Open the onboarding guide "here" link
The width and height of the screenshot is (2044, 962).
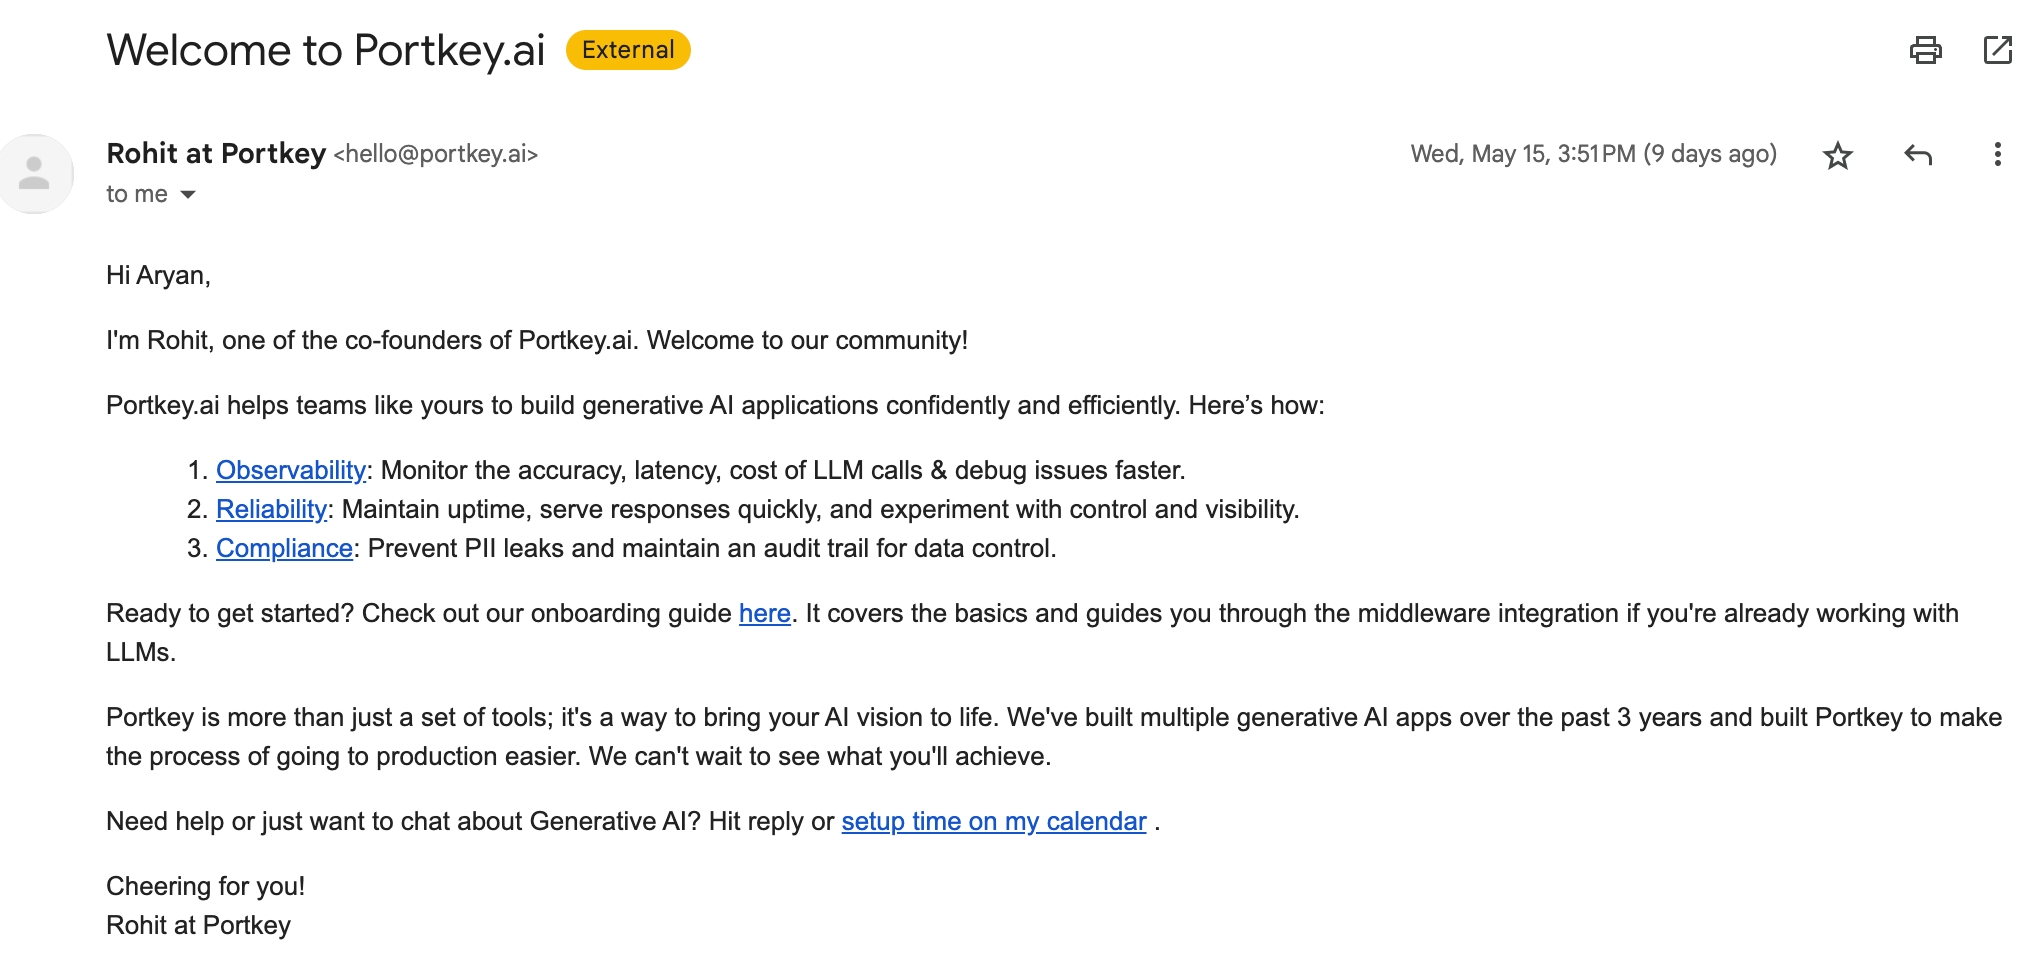(764, 613)
